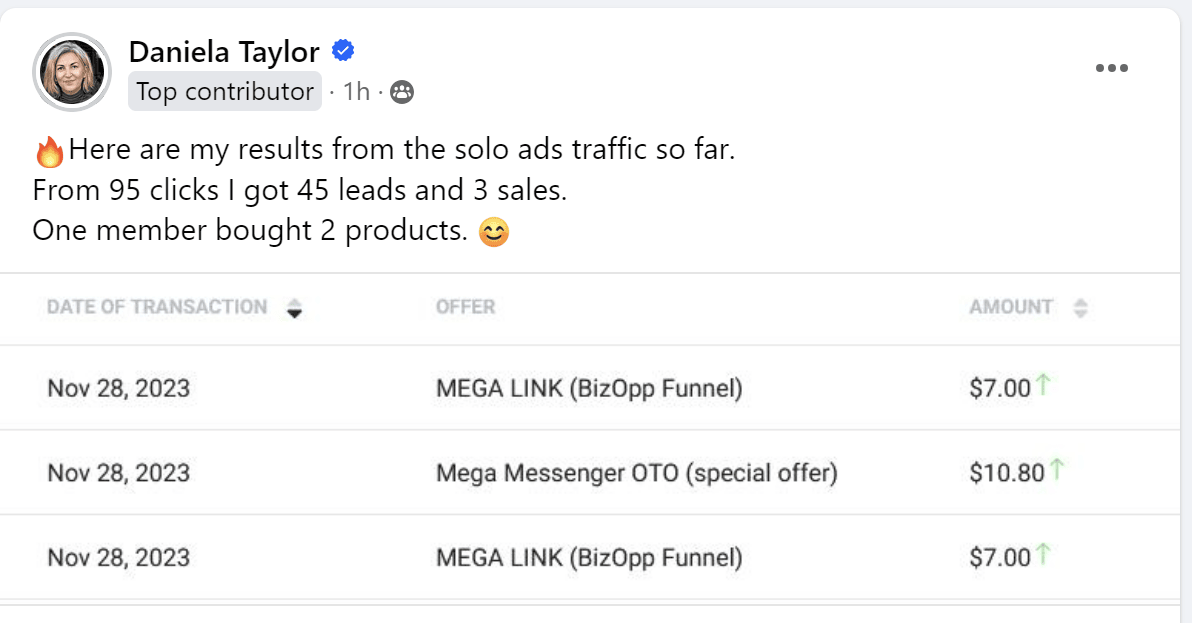Image resolution: width=1192 pixels, height=623 pixels.
Task: Click the Date of Transaction header label
Action: 157,307
